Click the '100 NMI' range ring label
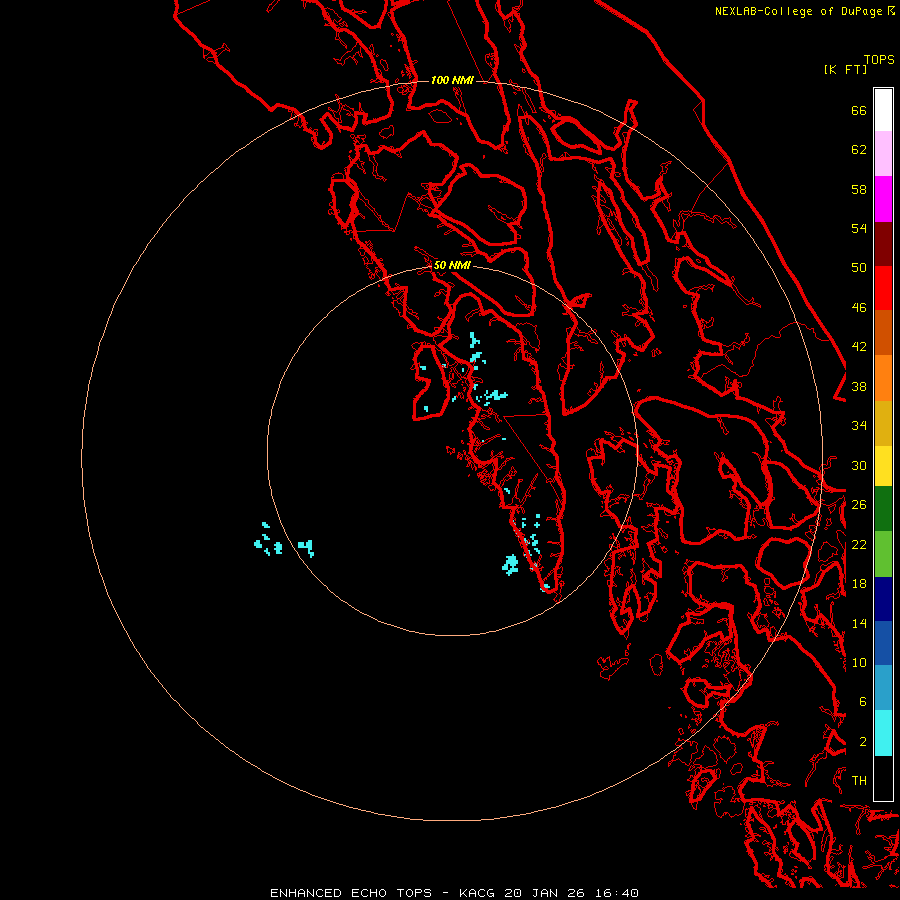Viewport: 900px width, 900px height. pyautogui.click(x=452, y=80)
